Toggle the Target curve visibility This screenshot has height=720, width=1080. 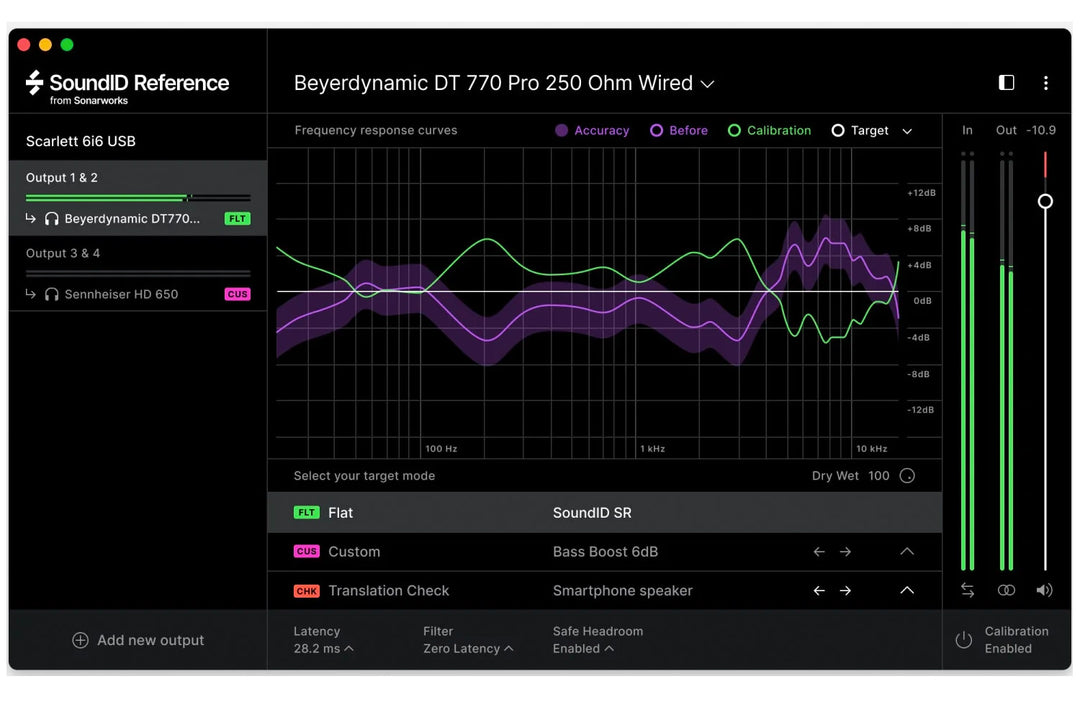click(x=860, y=130)
